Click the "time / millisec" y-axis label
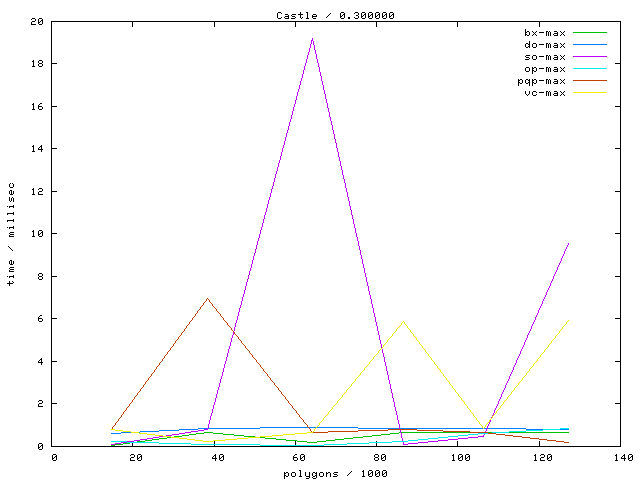The height and width of the screenshot is (480, 640). [11, 233]
